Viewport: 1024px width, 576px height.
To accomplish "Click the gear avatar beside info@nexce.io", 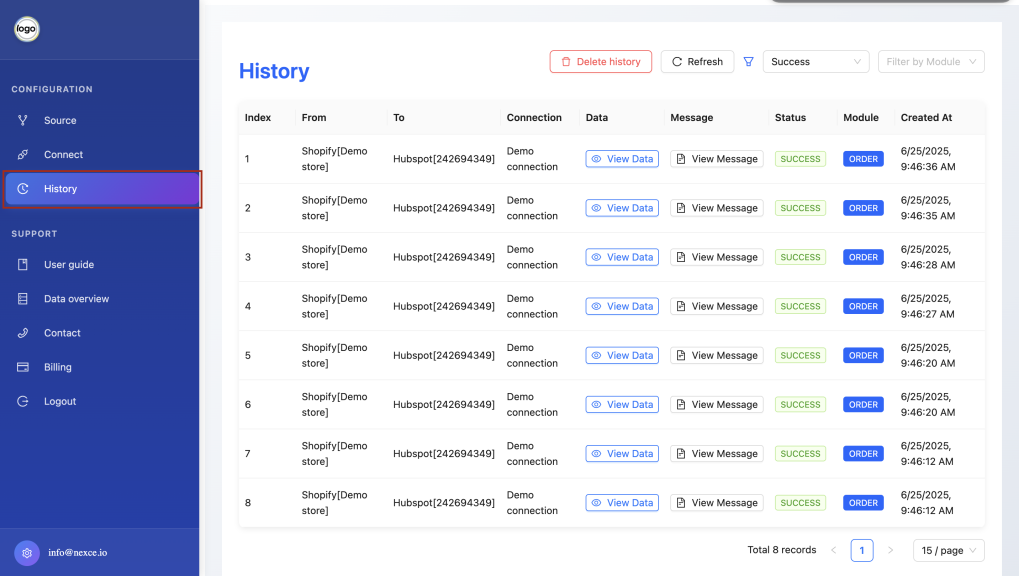I will (27, 553).
